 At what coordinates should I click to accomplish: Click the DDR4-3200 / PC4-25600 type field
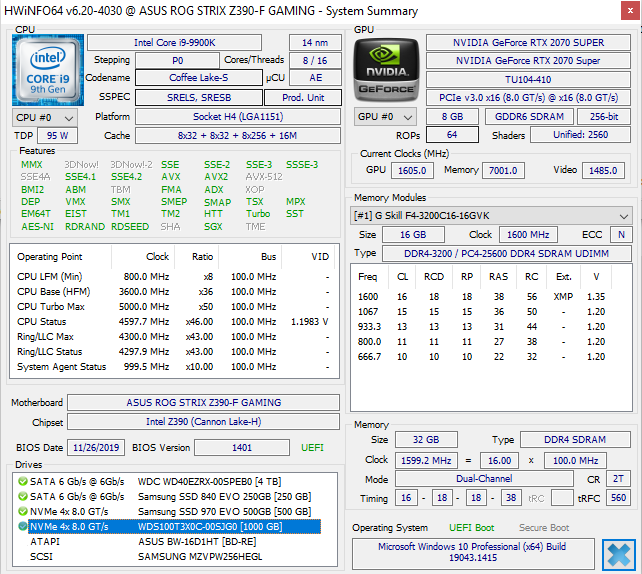tap(506, 253)
